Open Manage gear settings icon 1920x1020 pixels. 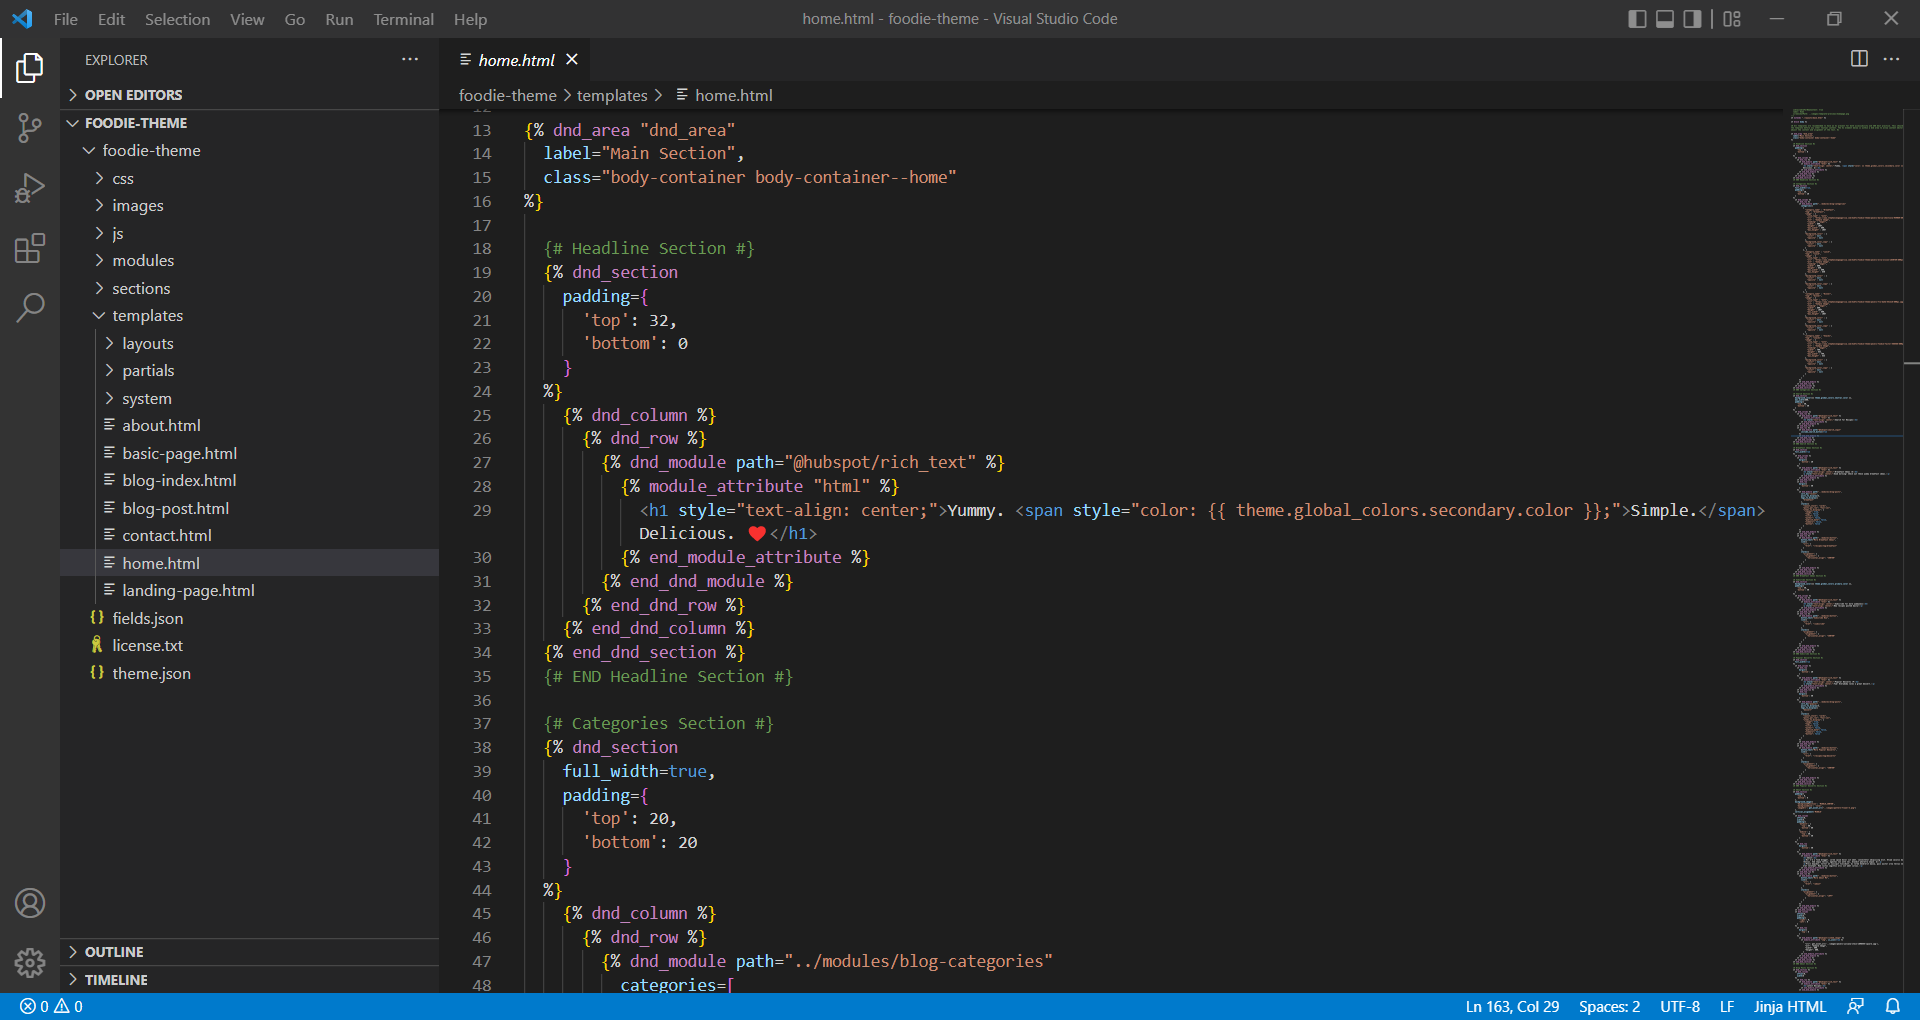click(30, 962)
